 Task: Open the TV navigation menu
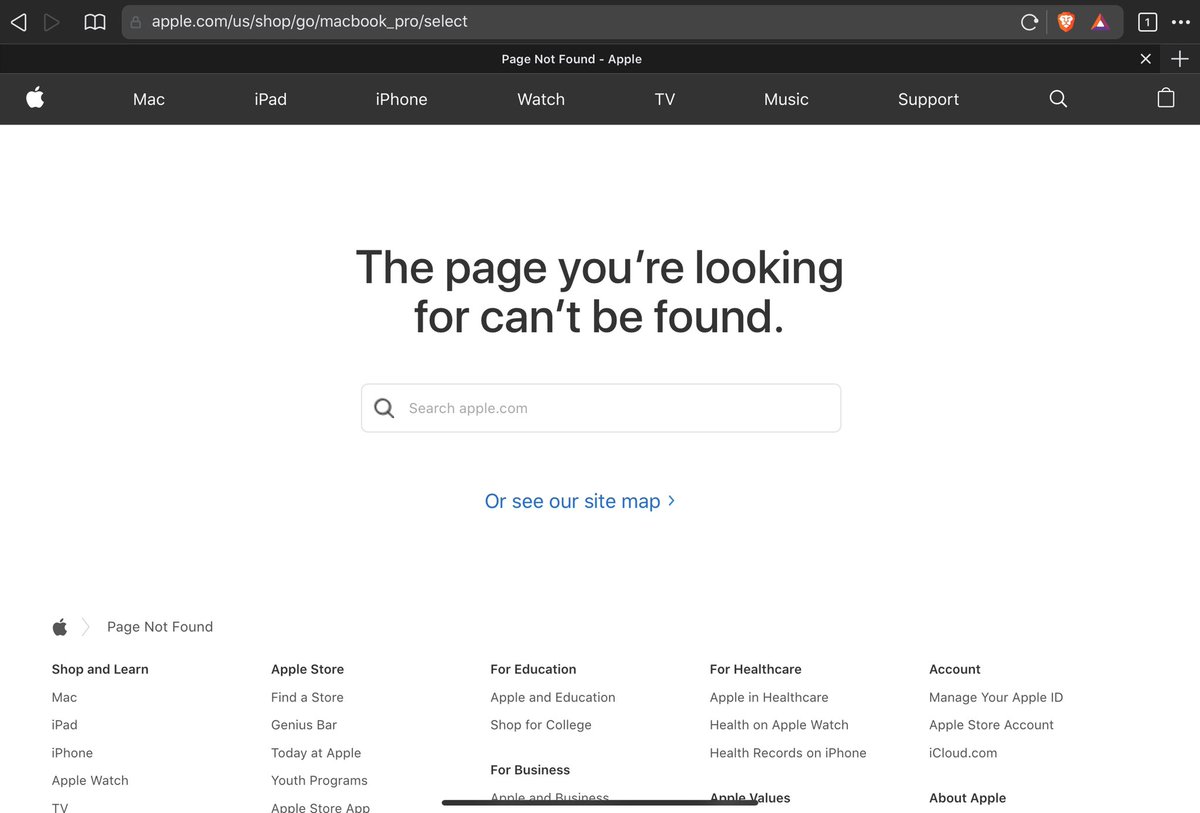click(x=665, y=99)
